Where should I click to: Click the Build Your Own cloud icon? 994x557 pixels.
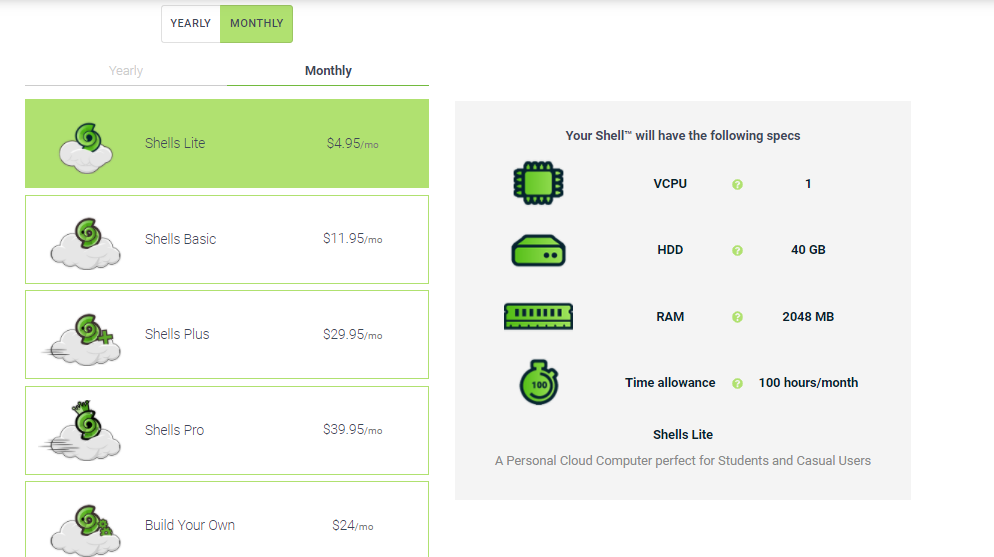coord(86,527)
